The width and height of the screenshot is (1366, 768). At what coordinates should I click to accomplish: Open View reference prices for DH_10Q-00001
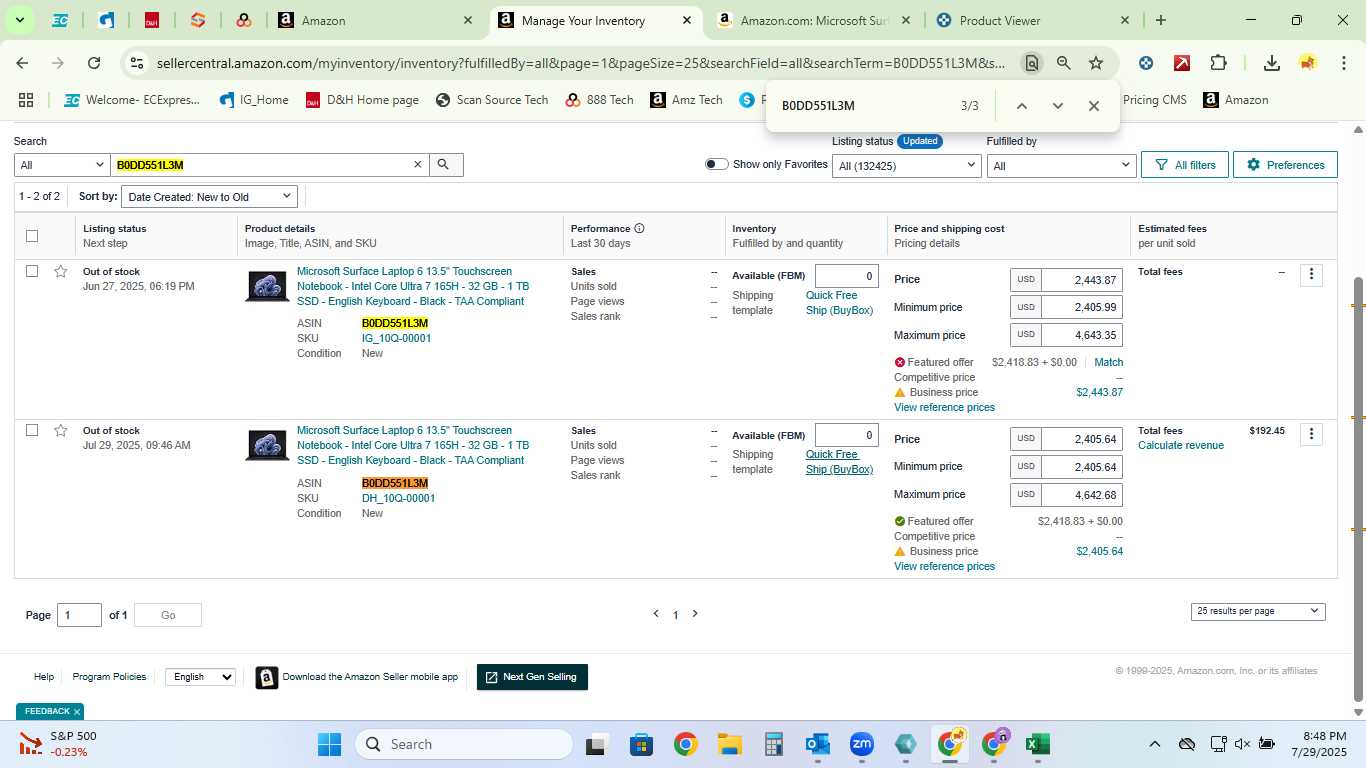[x=944, y=566]
